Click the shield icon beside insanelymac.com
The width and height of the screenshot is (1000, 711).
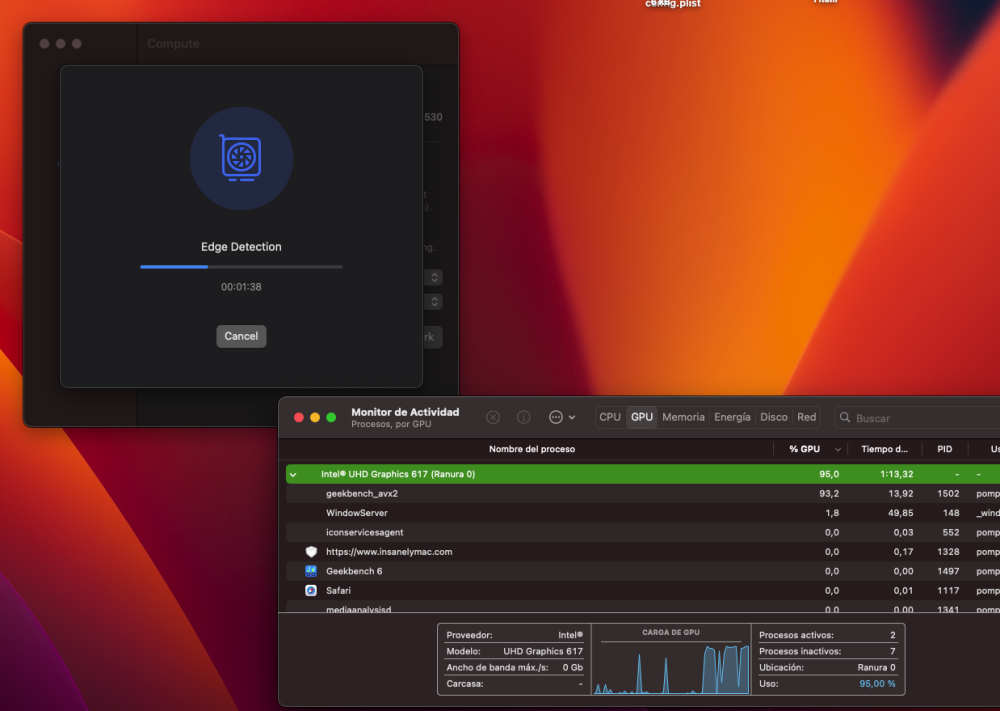click(311, 552)
